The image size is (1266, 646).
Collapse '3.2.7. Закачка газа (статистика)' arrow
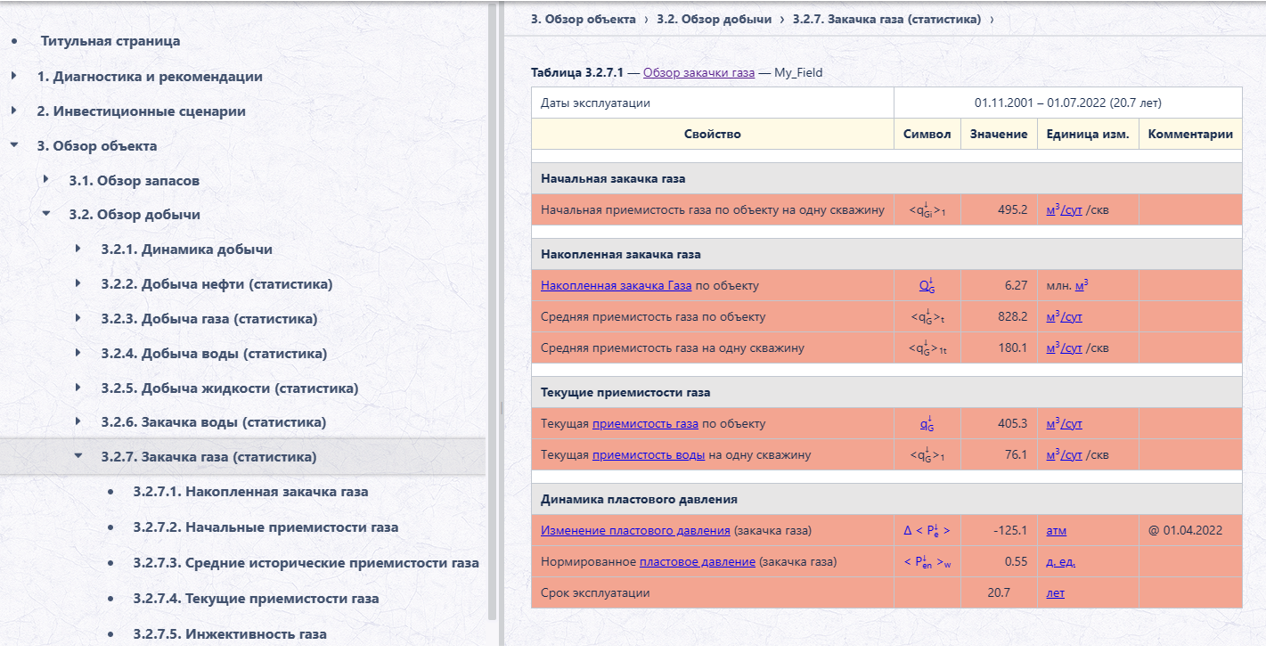point(78,456)
